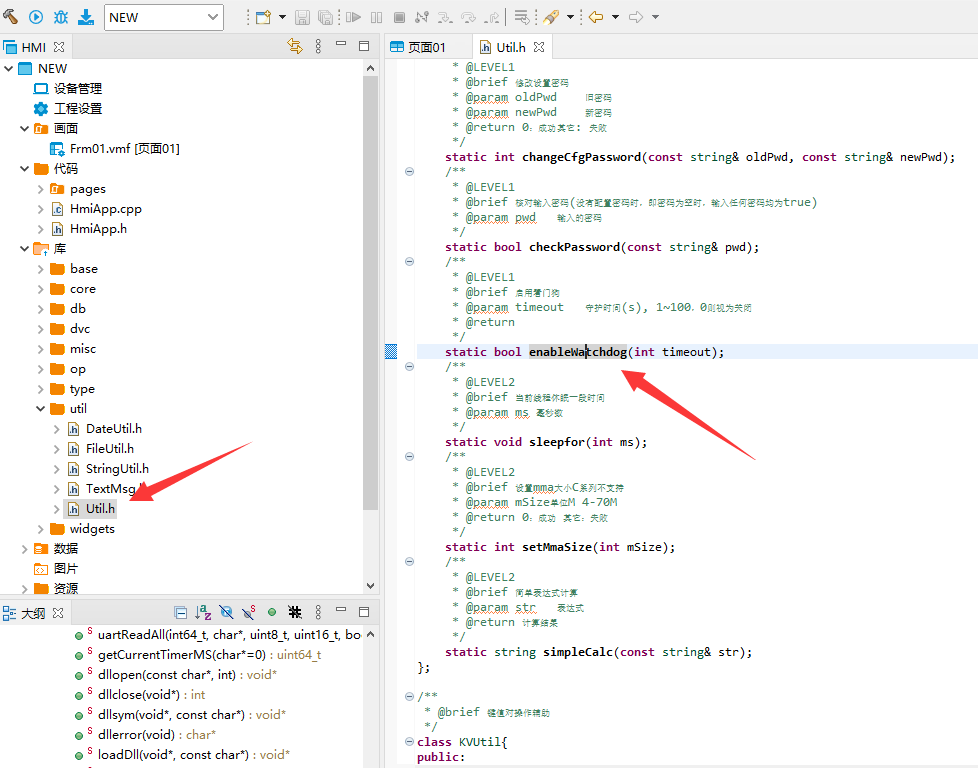The height and width of the screenshot is (768, 978).
Task: Click the blue run play icon
Action: [36, 17]
